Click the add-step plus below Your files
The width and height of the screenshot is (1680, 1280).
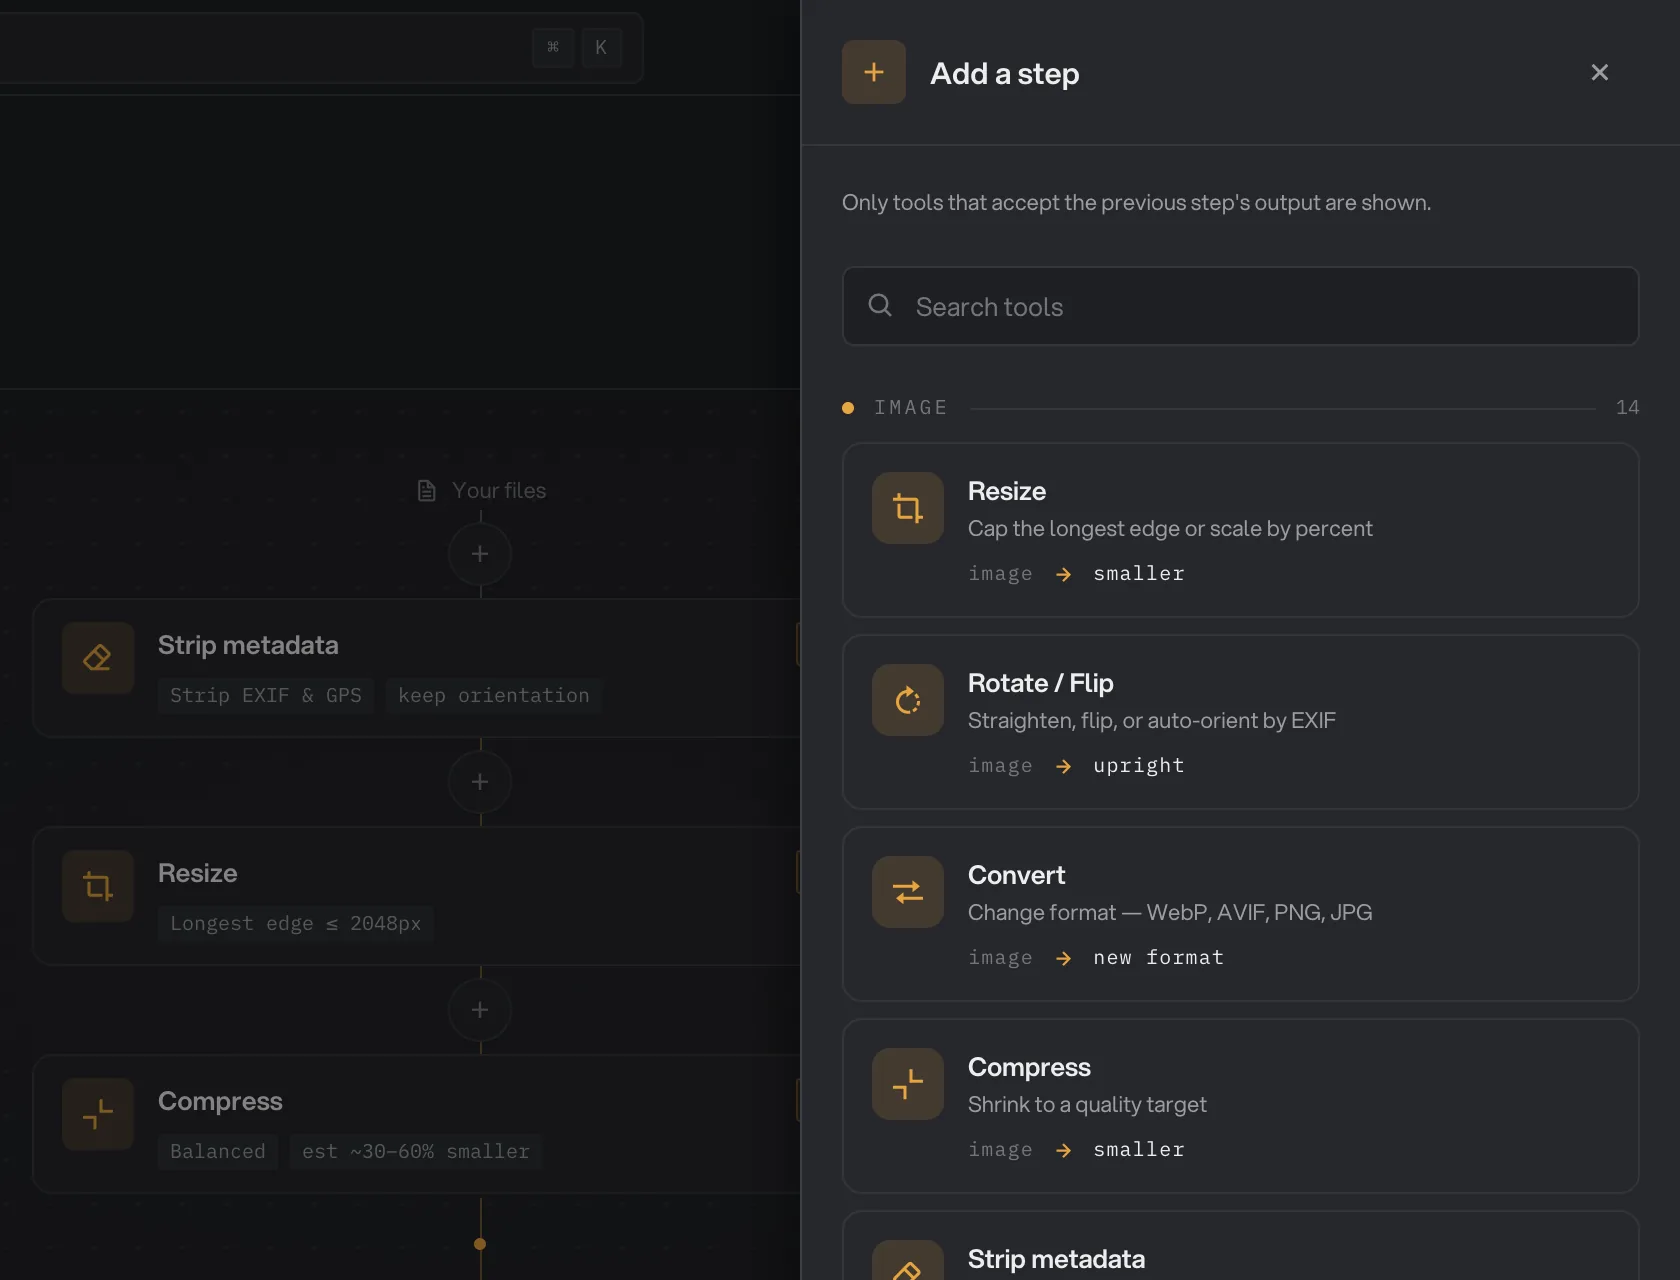click(480, 554)
